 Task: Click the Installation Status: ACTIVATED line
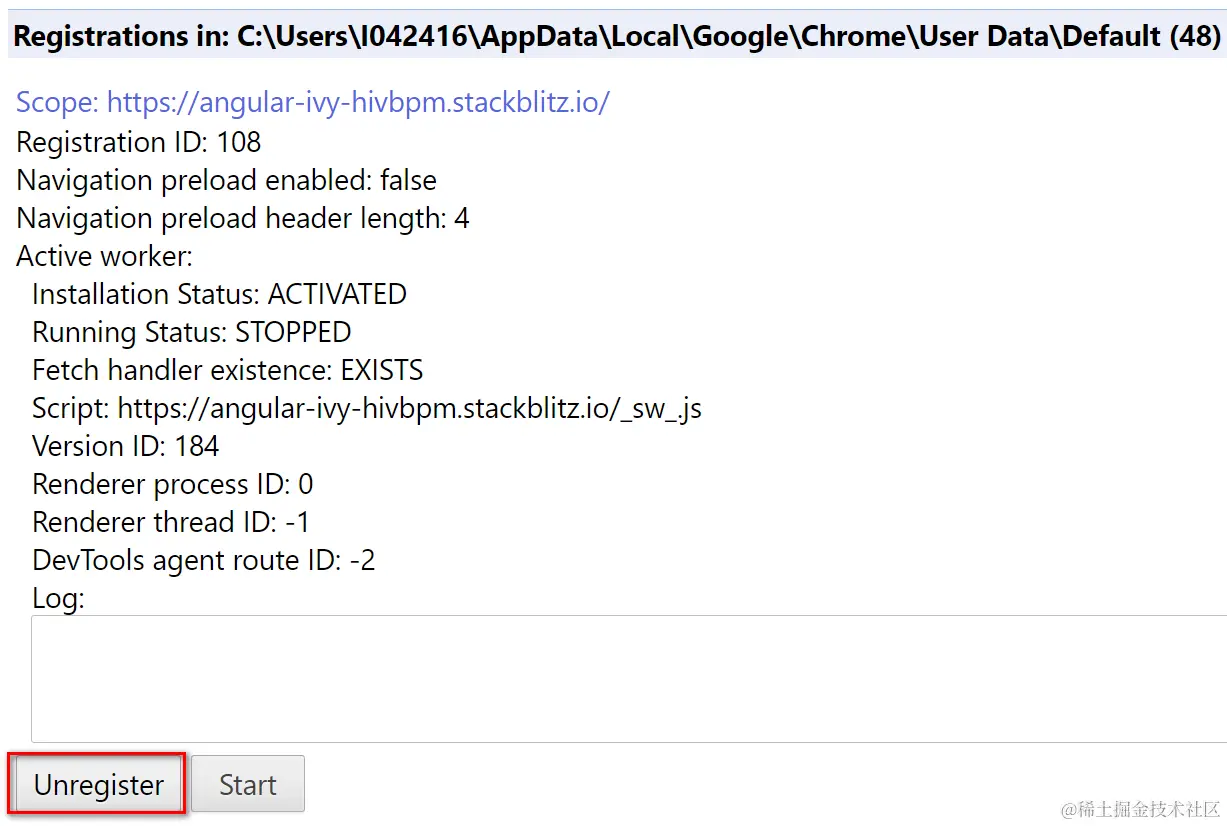tap(219, 294)
